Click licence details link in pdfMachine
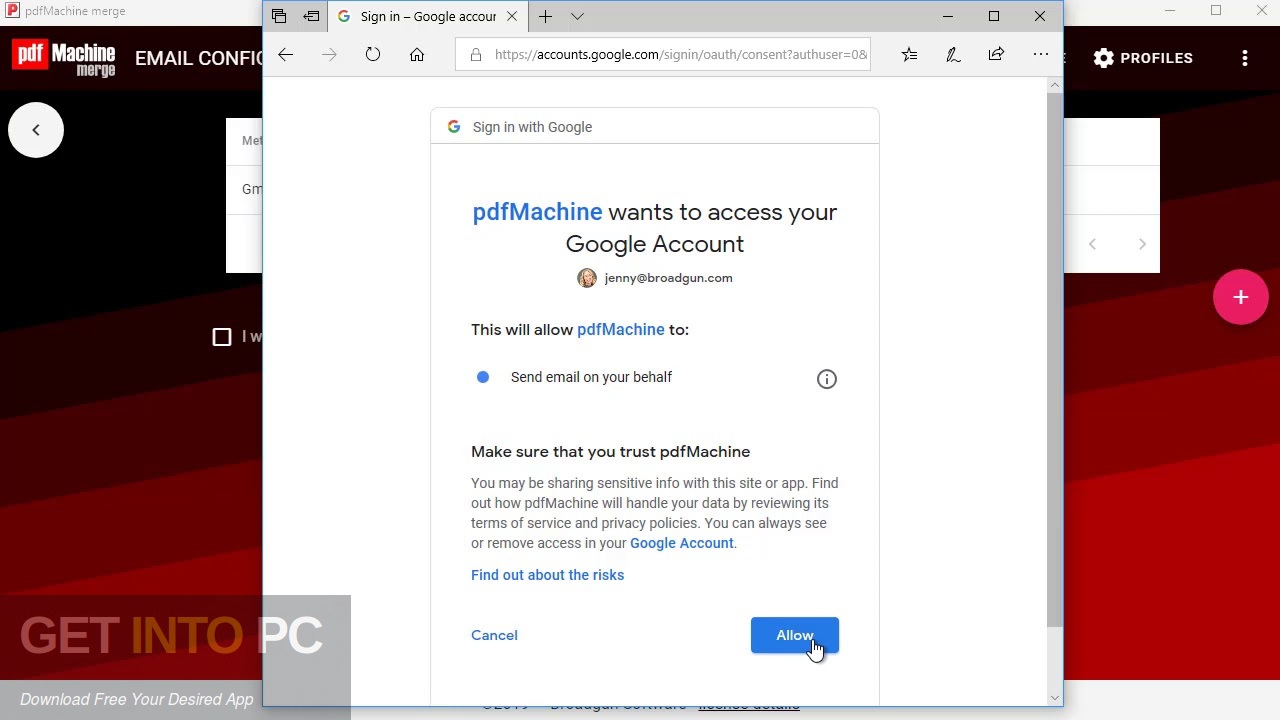The image size is (1280, 720). pos(749,705)
